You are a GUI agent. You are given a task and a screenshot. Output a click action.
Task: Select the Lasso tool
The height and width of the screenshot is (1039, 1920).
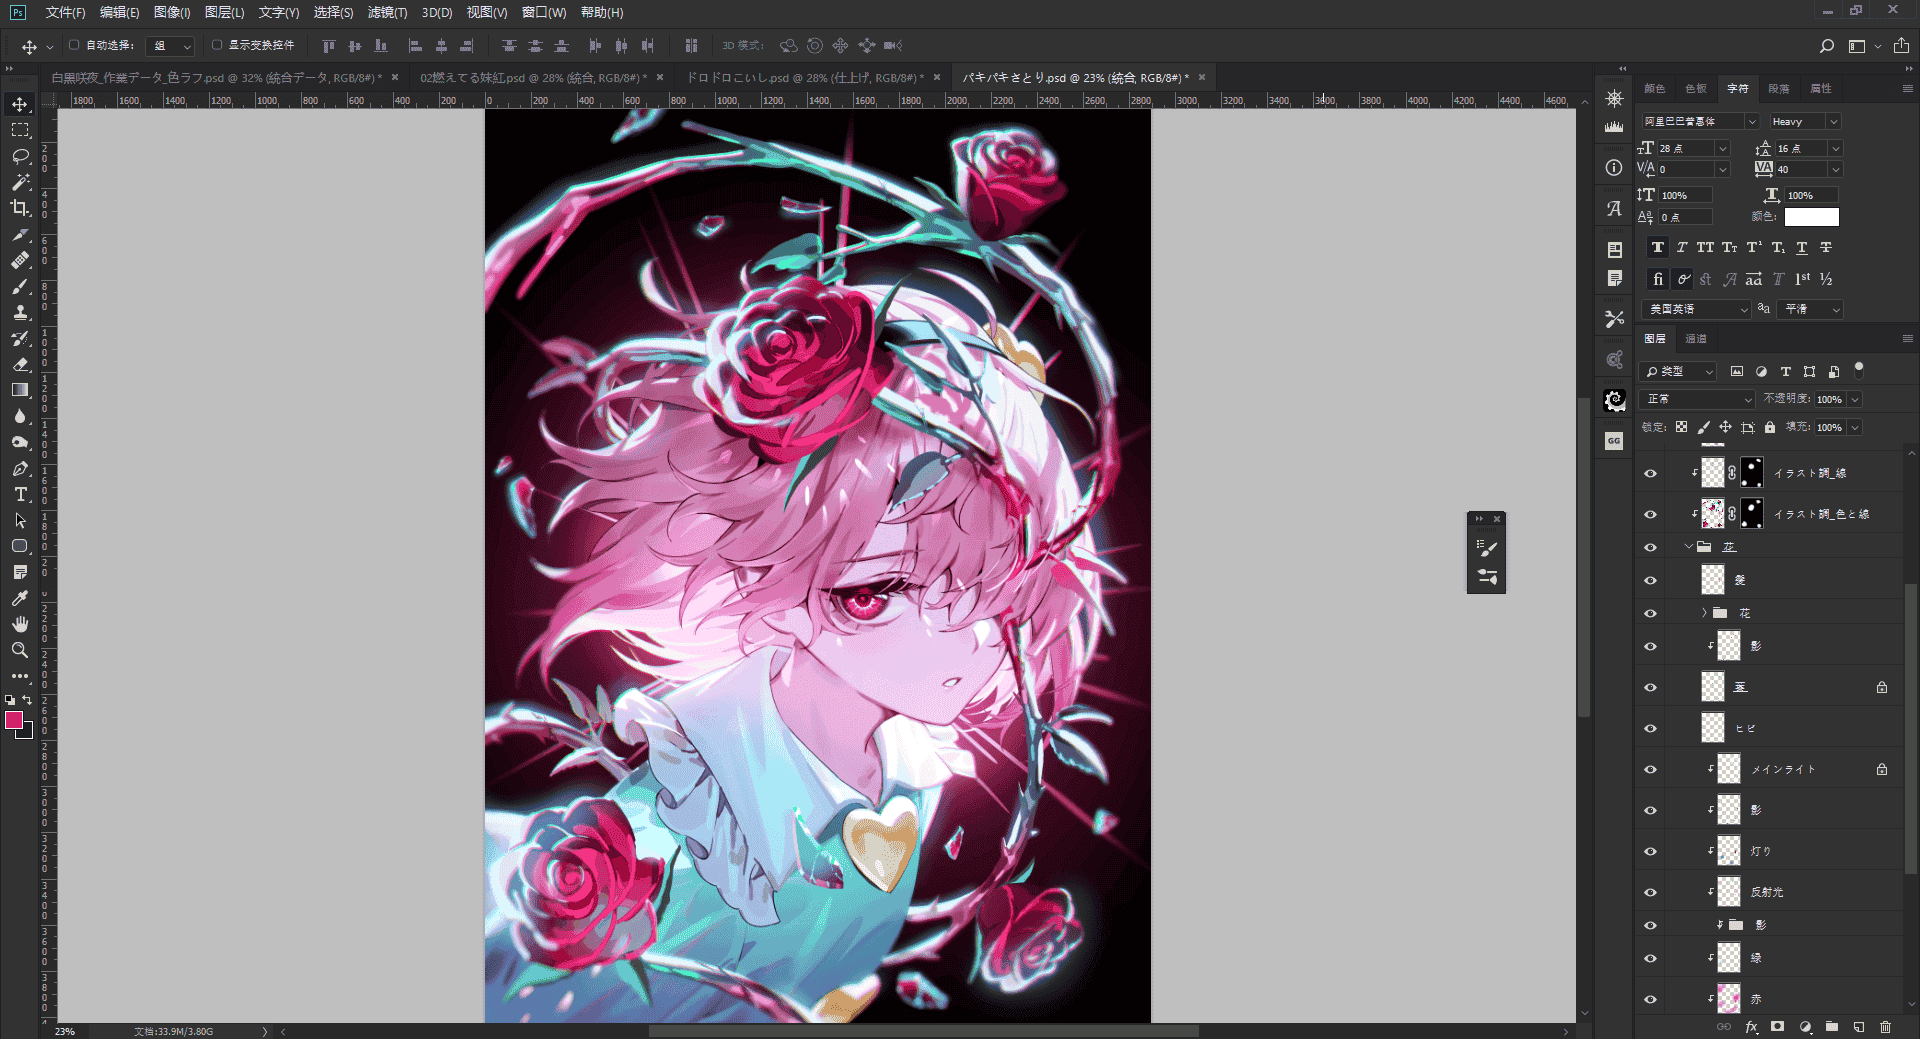(x=20, y=156)
